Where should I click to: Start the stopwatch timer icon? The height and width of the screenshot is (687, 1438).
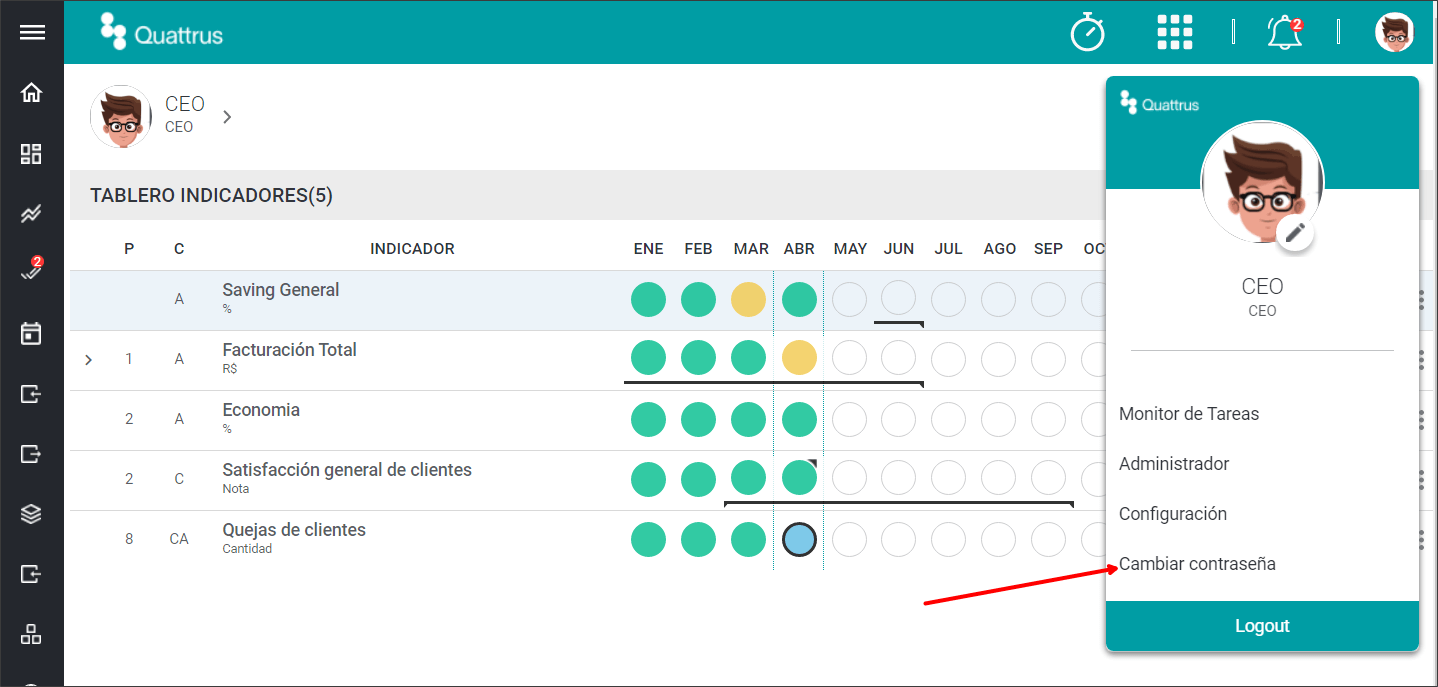[1088, 33]
